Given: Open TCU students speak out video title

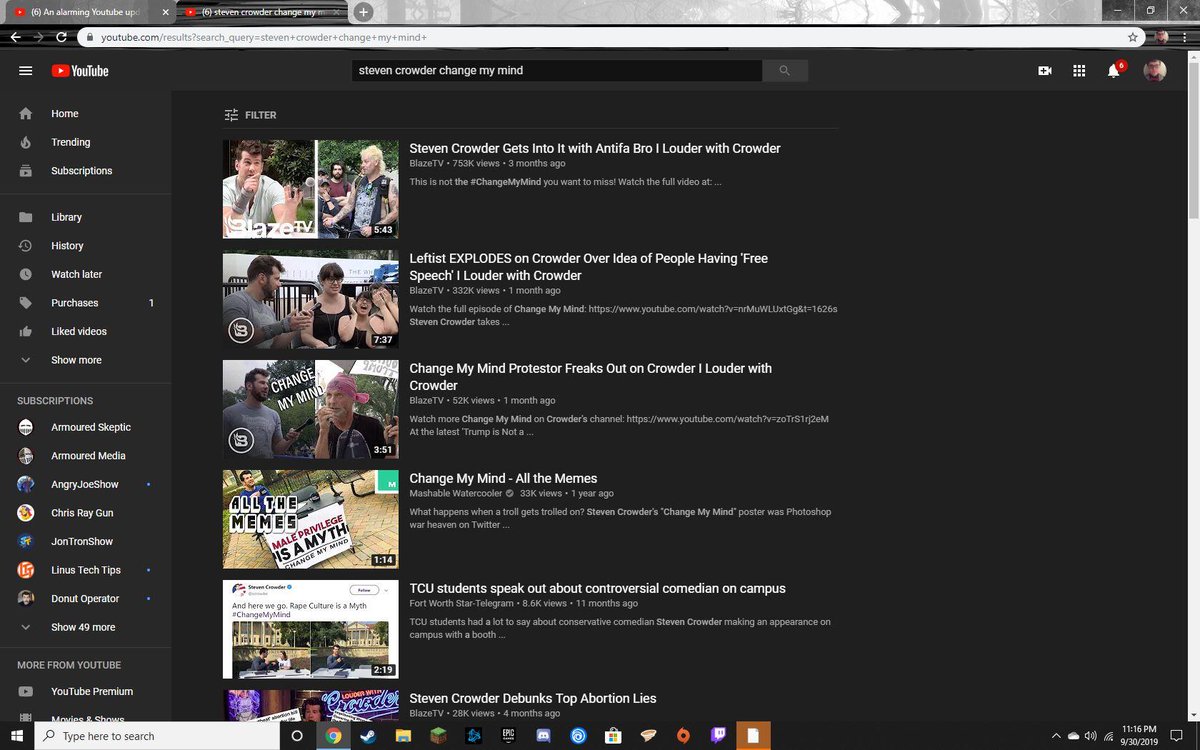Looking at the screenshot, I should coord(597,588).
